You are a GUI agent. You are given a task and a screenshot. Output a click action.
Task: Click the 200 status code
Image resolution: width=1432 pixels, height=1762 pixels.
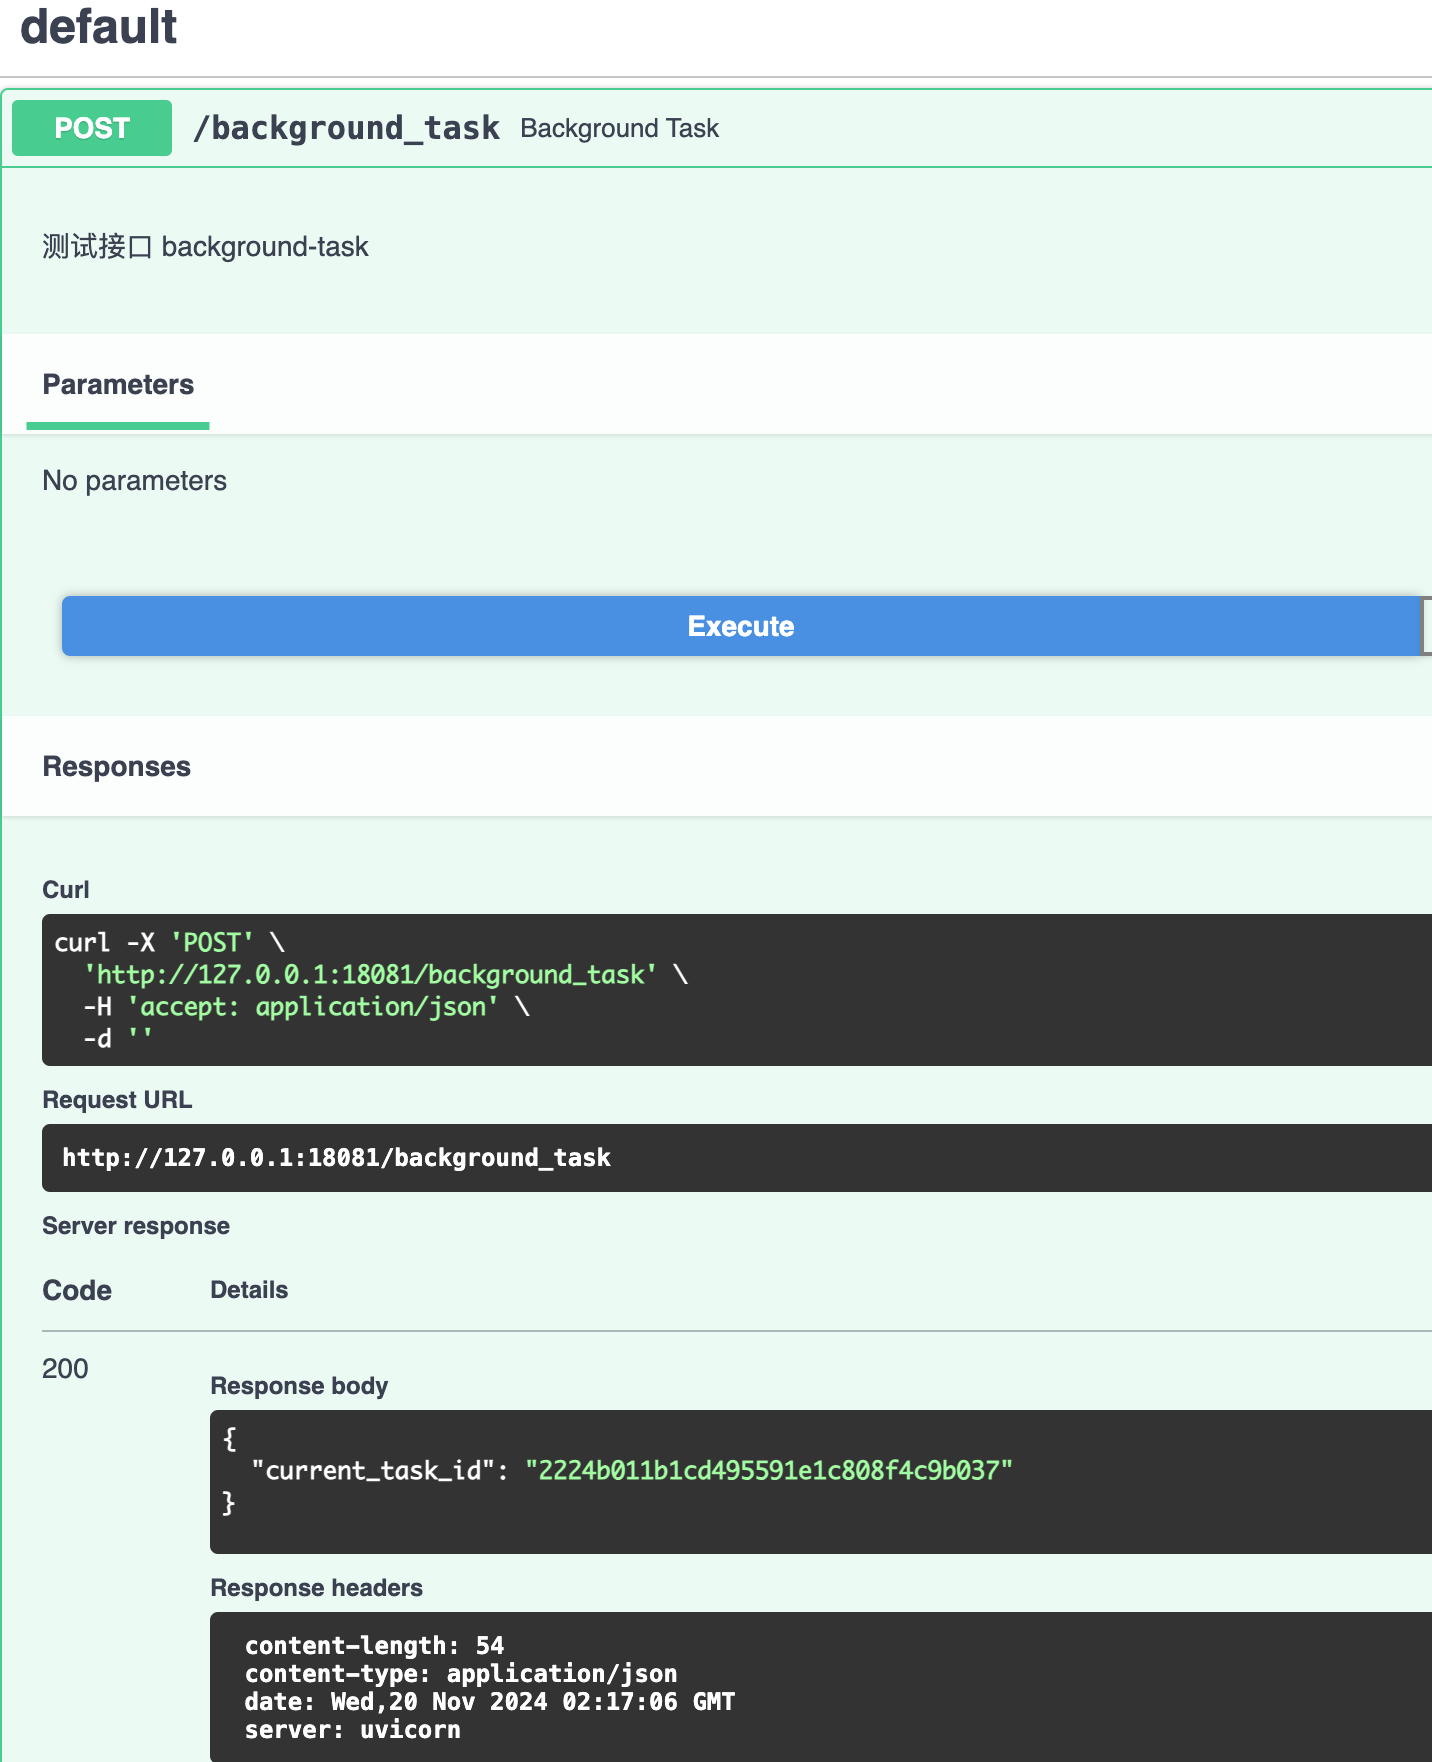[x=65, y=1369]
